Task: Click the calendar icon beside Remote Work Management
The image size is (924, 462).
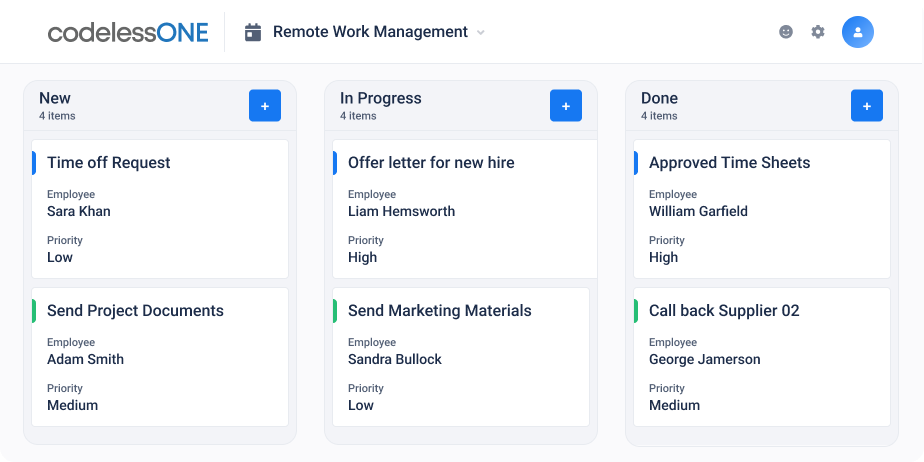Action: (253, 32)
